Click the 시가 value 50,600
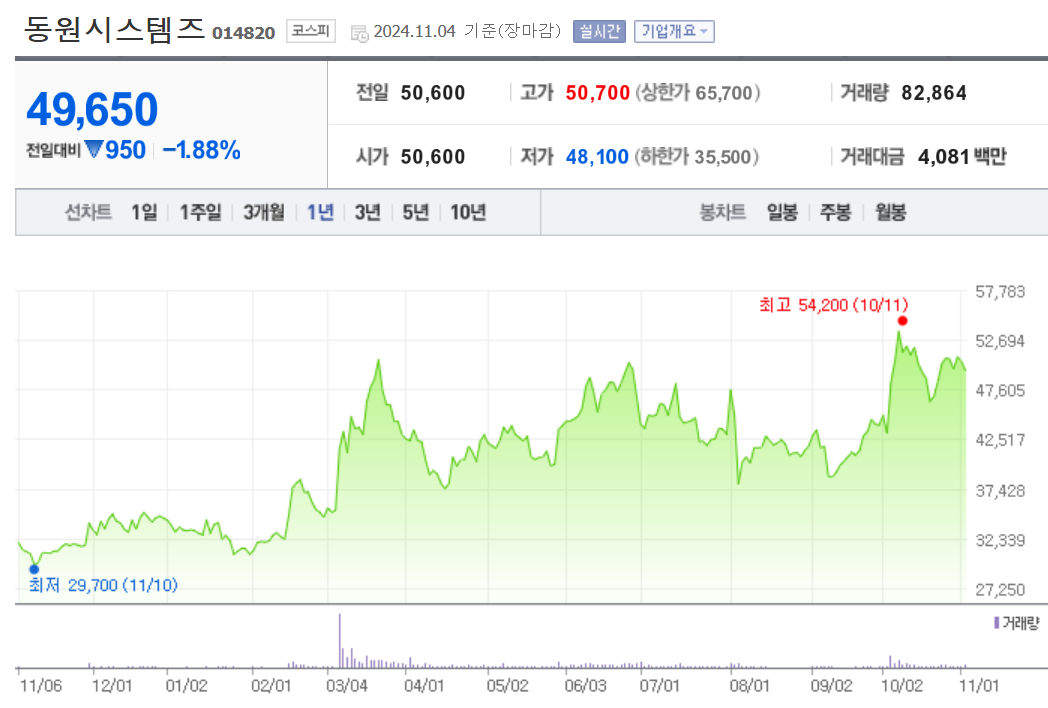 (x=432, y=157)
